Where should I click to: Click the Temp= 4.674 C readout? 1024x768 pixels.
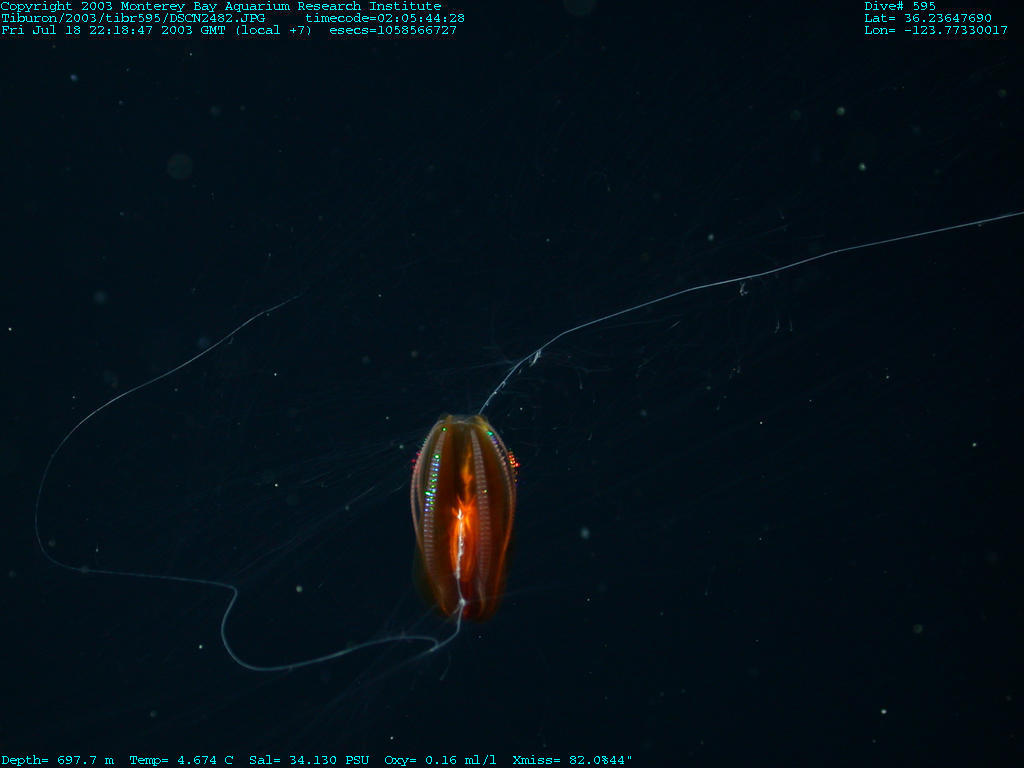[x=181, y=760]
